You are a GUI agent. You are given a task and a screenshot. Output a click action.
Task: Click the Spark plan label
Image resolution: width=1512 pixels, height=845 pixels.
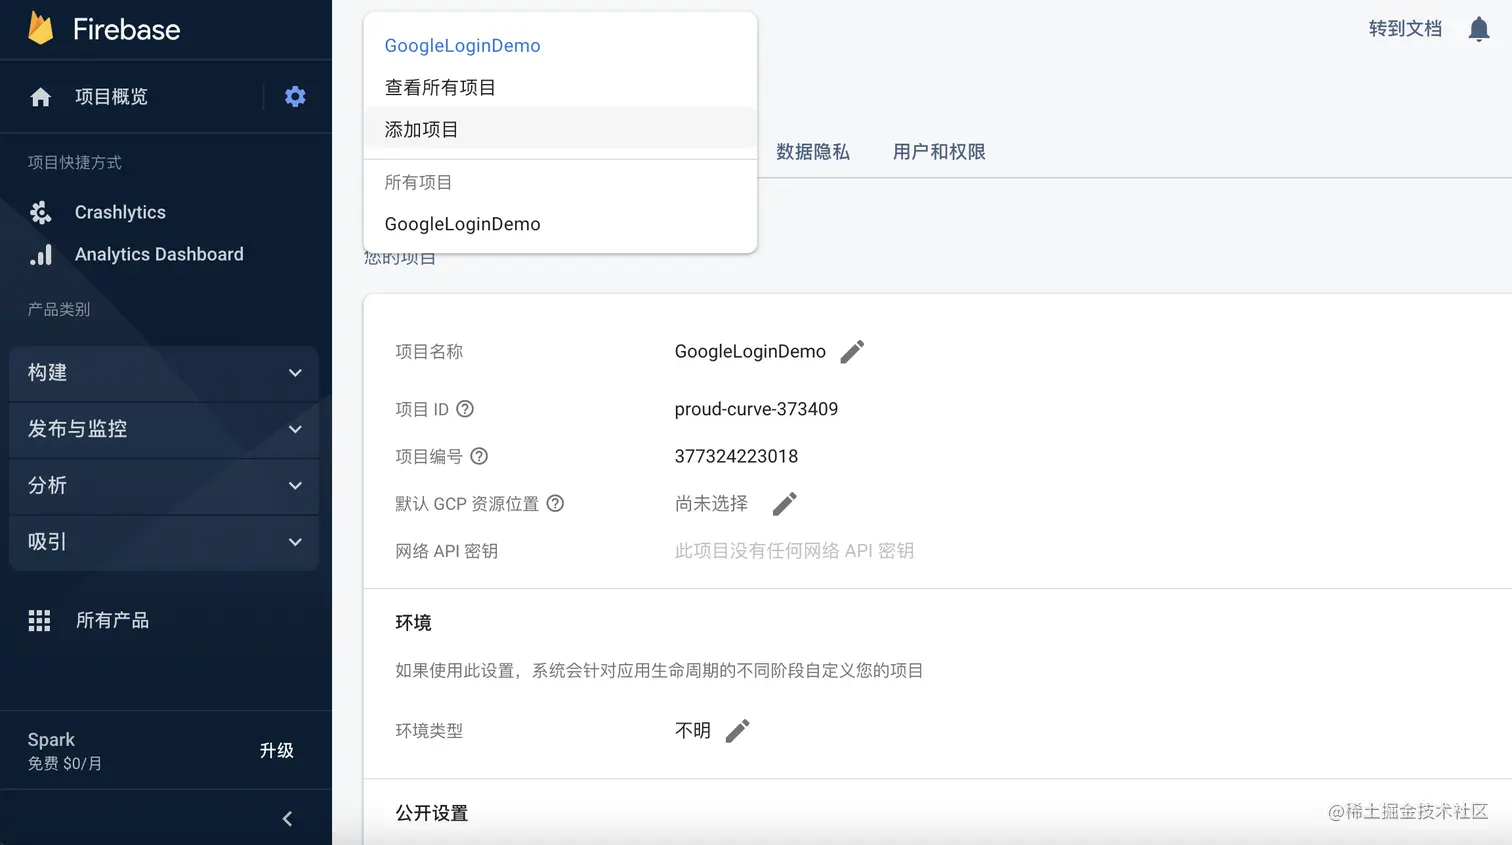(x=51, y=740)
